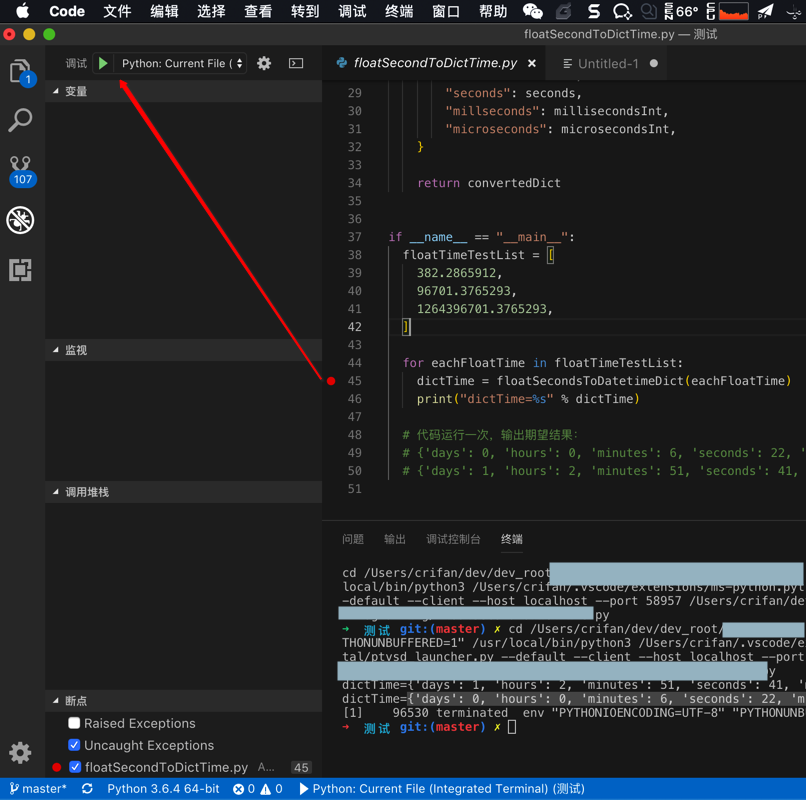Click the red breakpoint dot at line 45
Image resolution: width=806 pixels, height=800 pixels.
pos(331,381)
